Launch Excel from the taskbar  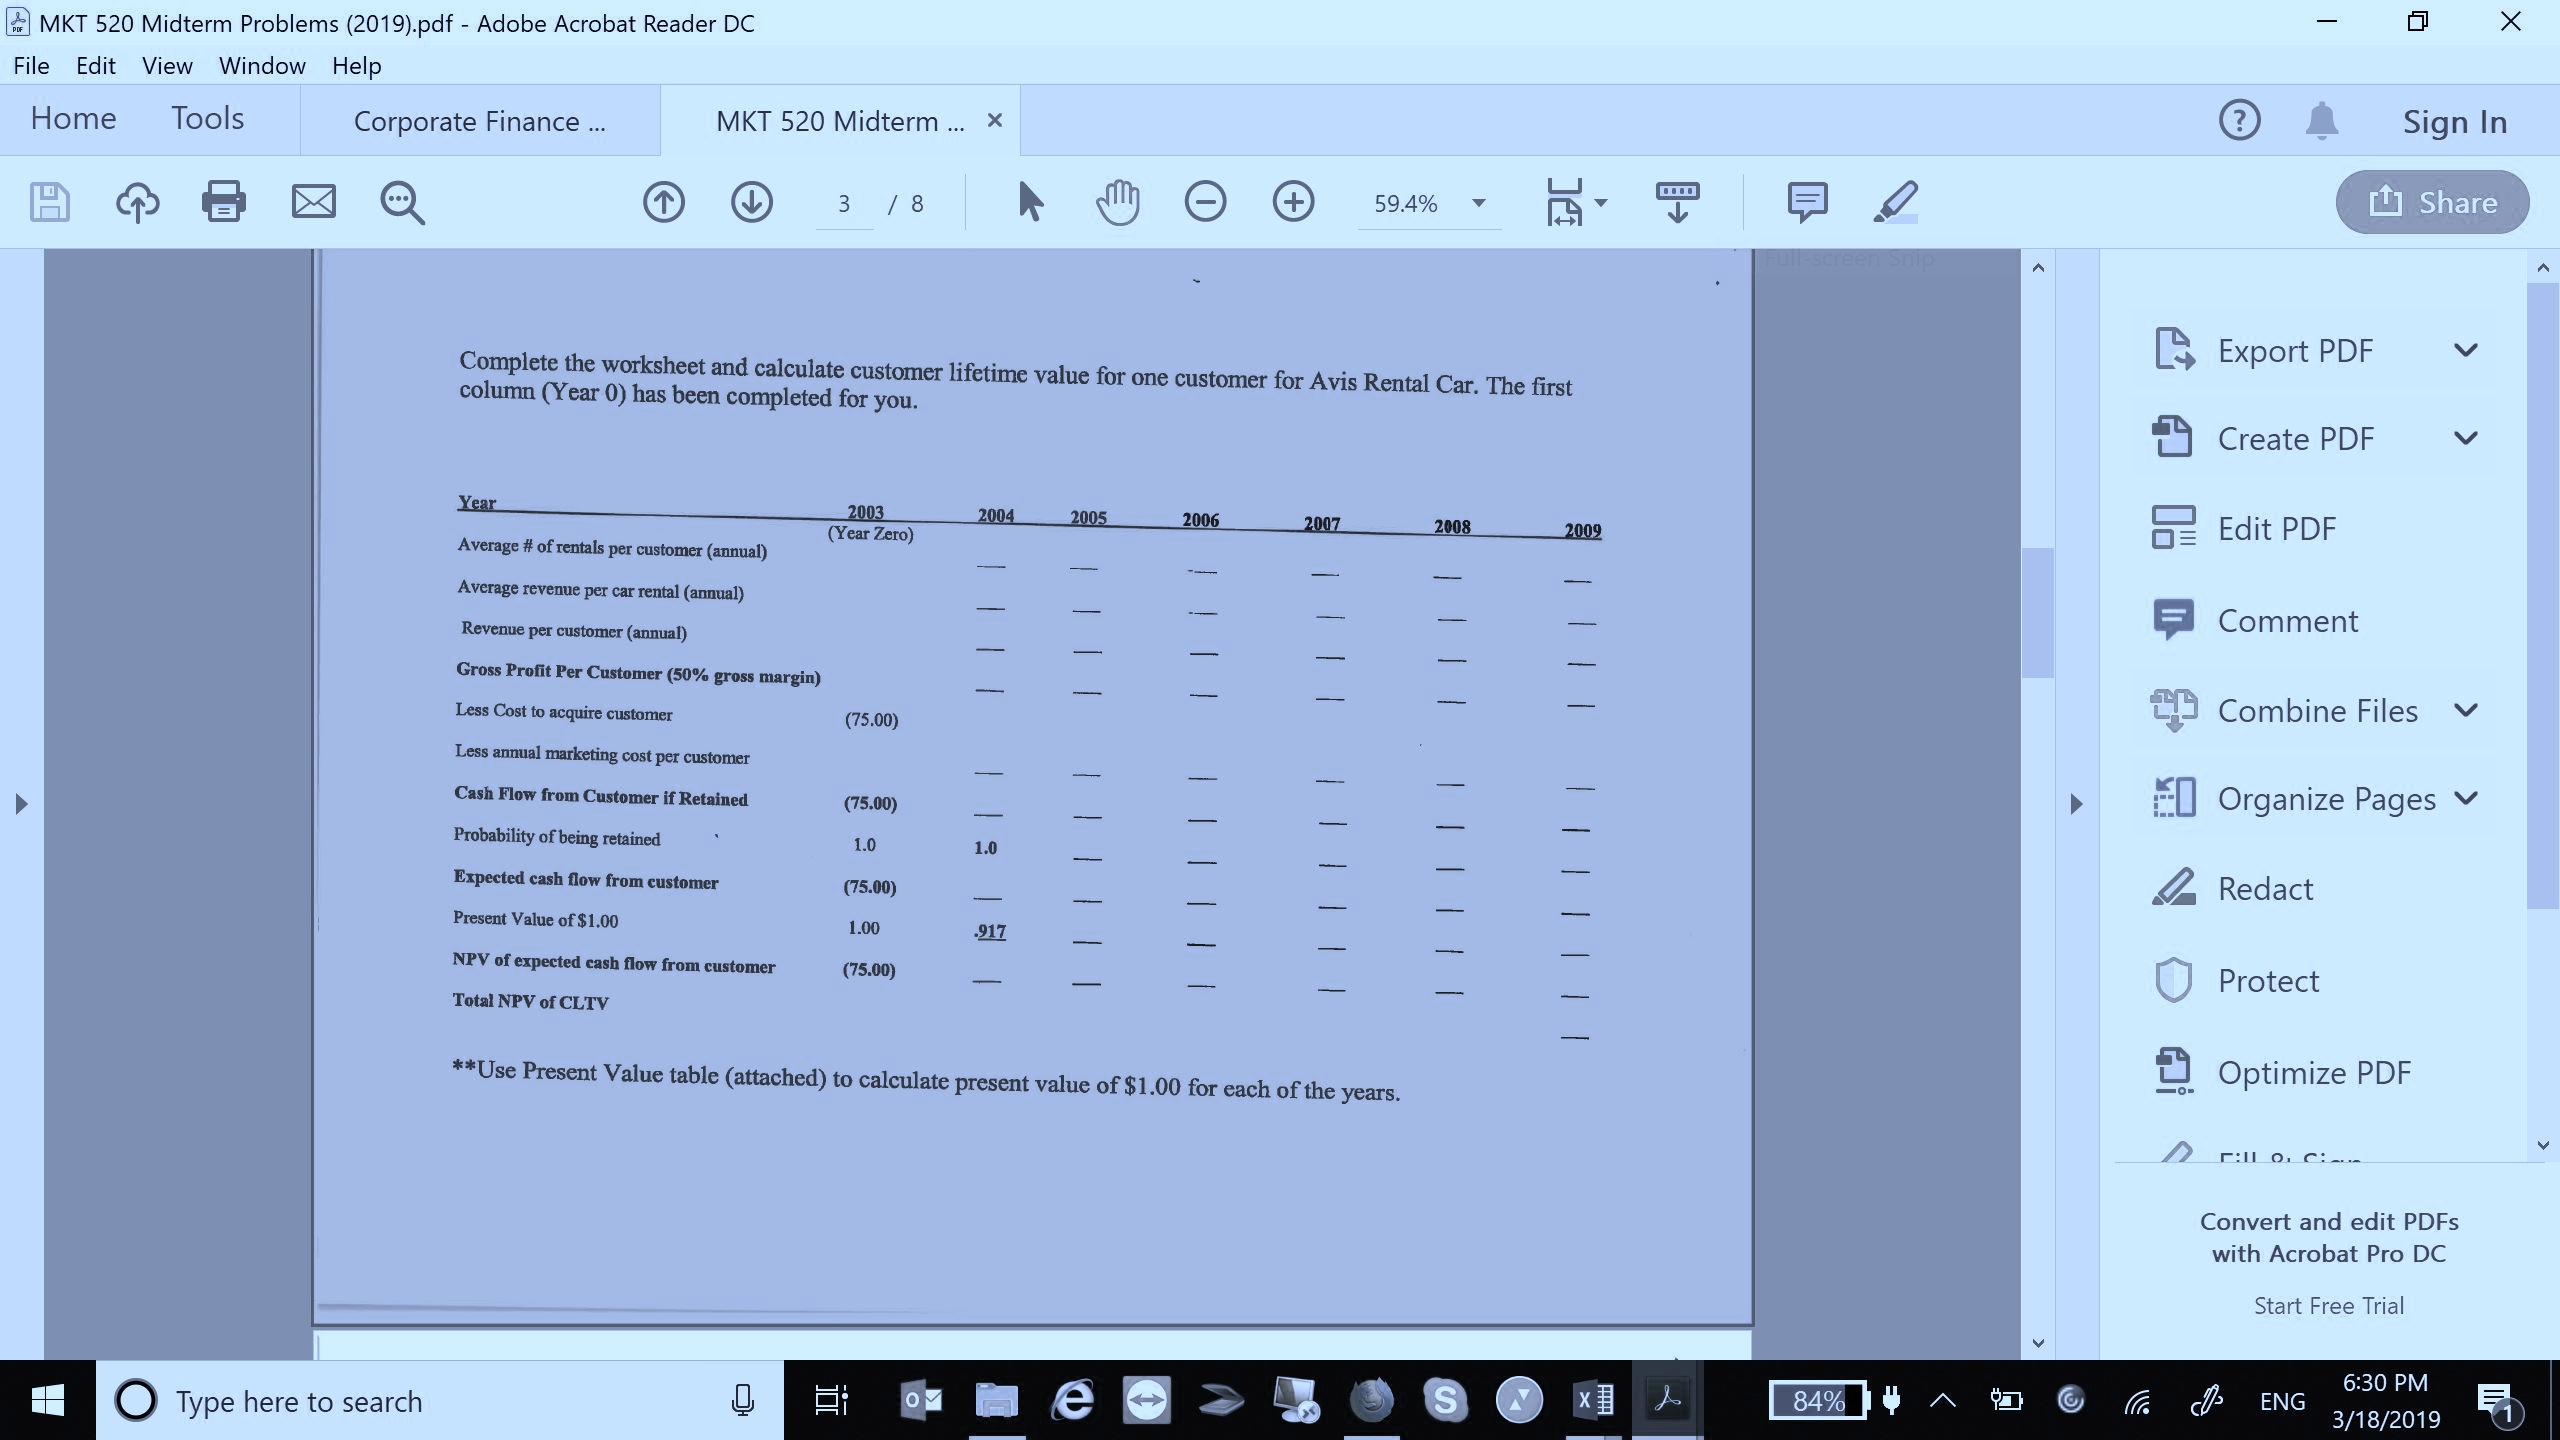[1593, 1399]
